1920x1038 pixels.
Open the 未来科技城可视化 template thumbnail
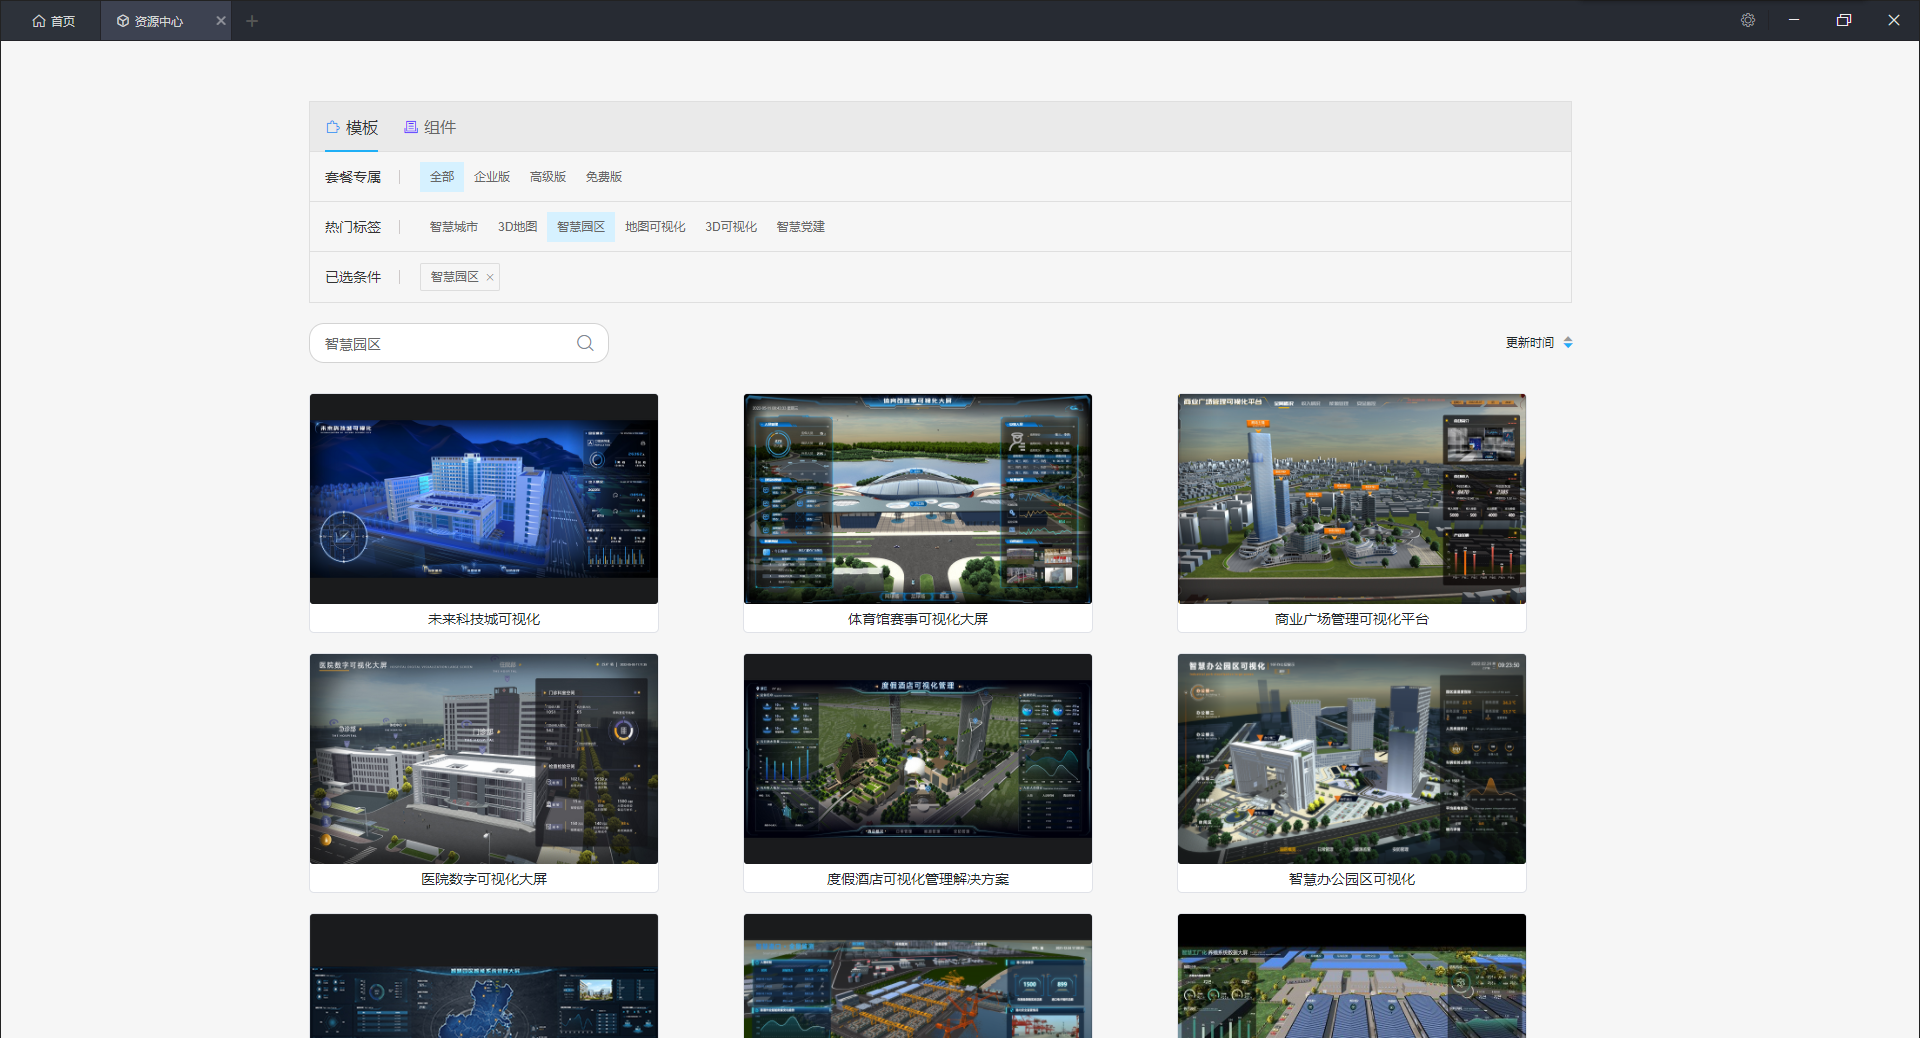click(x=484, y=499)
